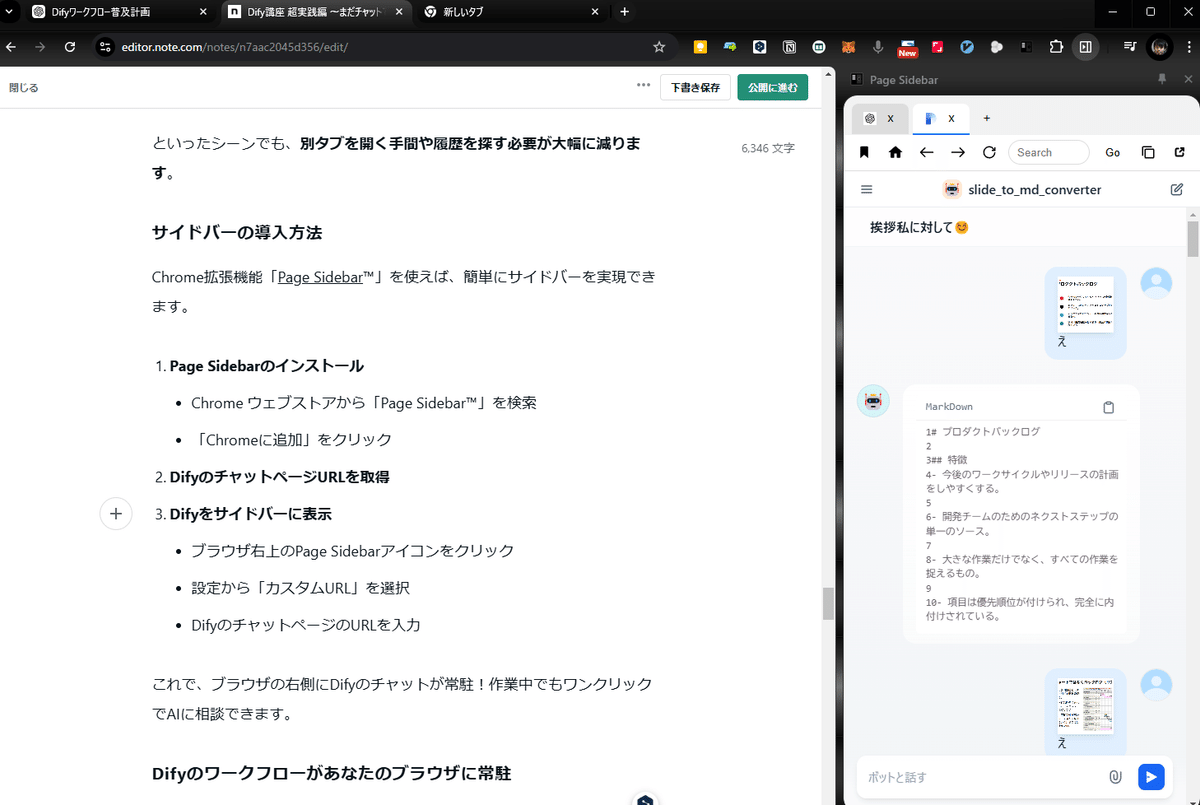The image size is (1200, 805).
Task: Open the note editor's more options menu
Action: point(644,87)
